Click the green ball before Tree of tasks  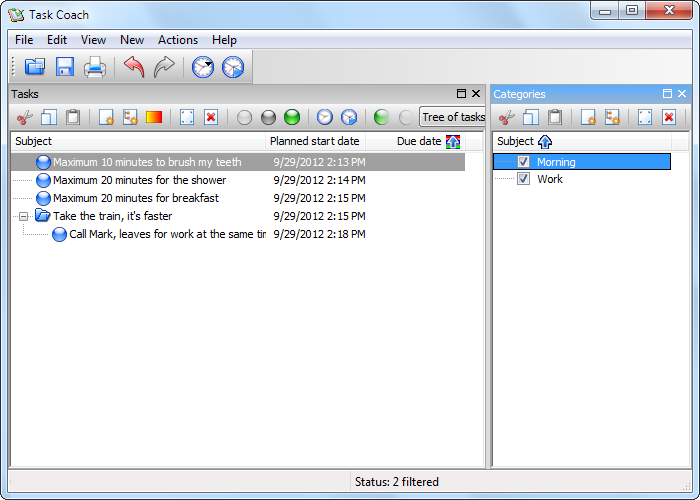(382, 117)
